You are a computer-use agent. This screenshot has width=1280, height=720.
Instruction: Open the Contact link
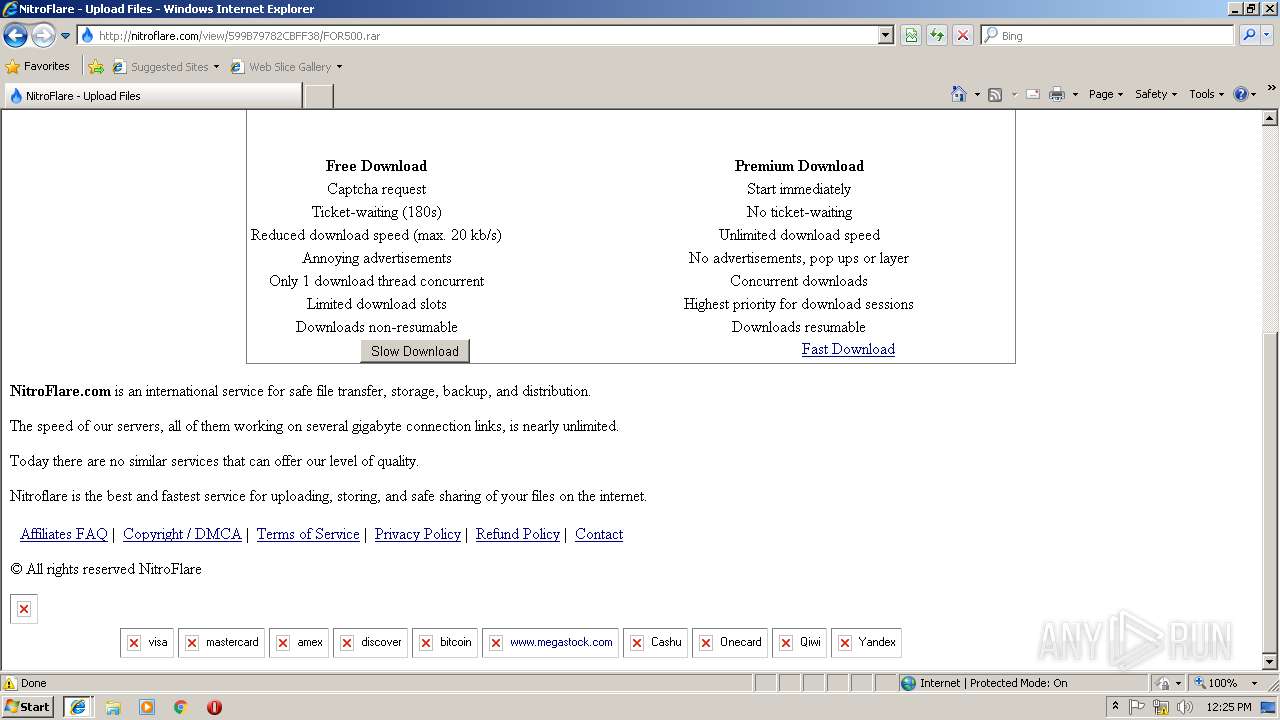click(599, 534)
